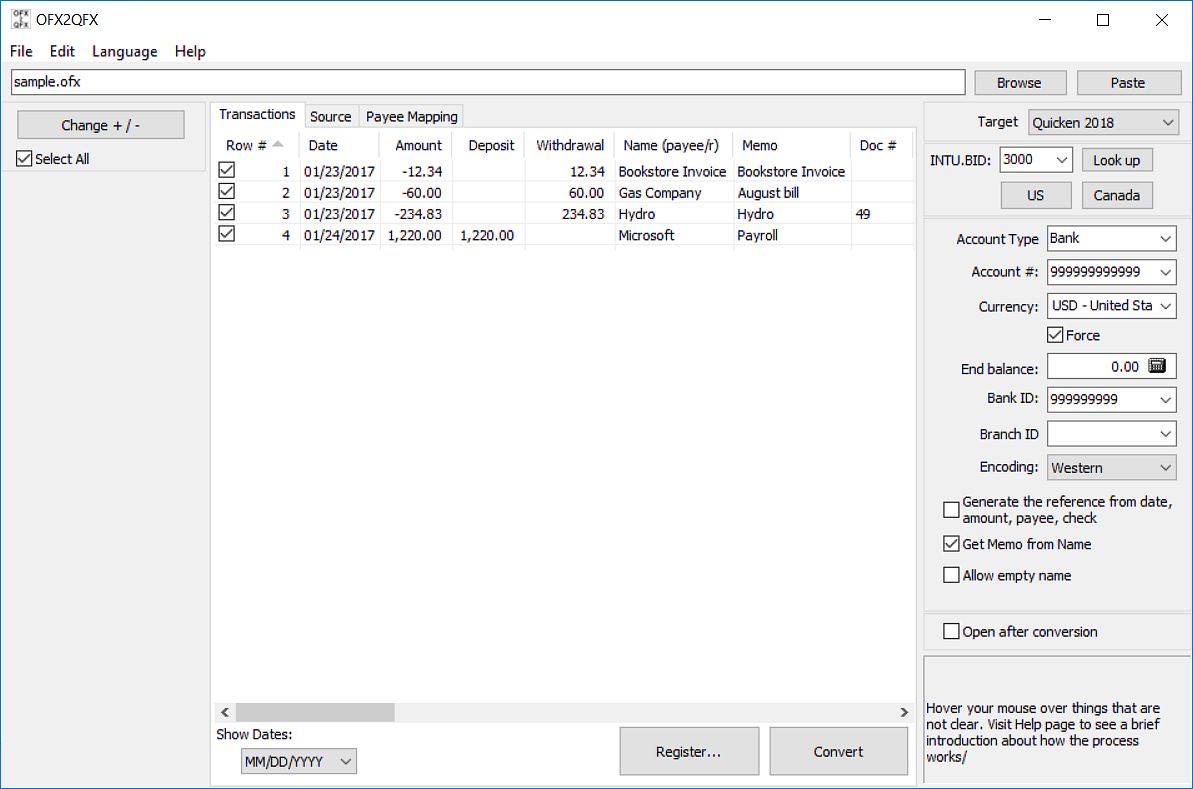Enable Generate the reference from date option

[951, 509]
